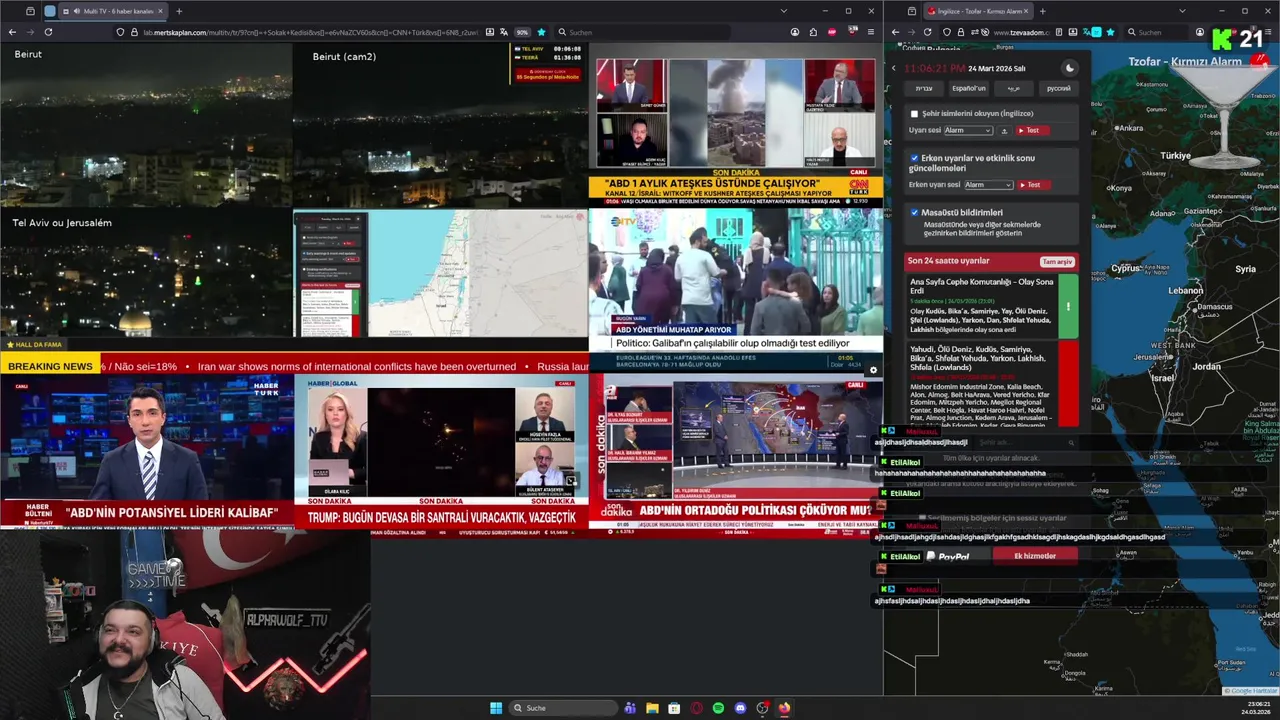Open Windows Start menu

click(x=496, y=708)
